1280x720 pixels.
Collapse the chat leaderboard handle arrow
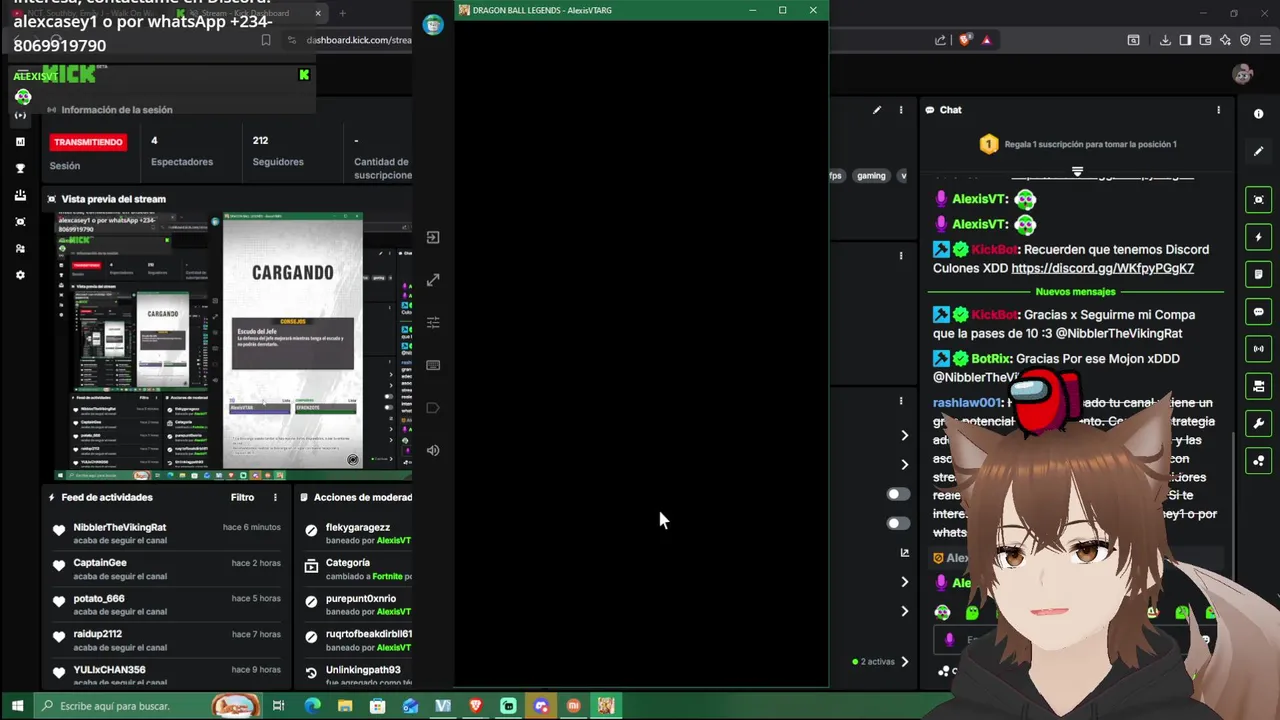pyautogui.click(x=1077, y=172)
